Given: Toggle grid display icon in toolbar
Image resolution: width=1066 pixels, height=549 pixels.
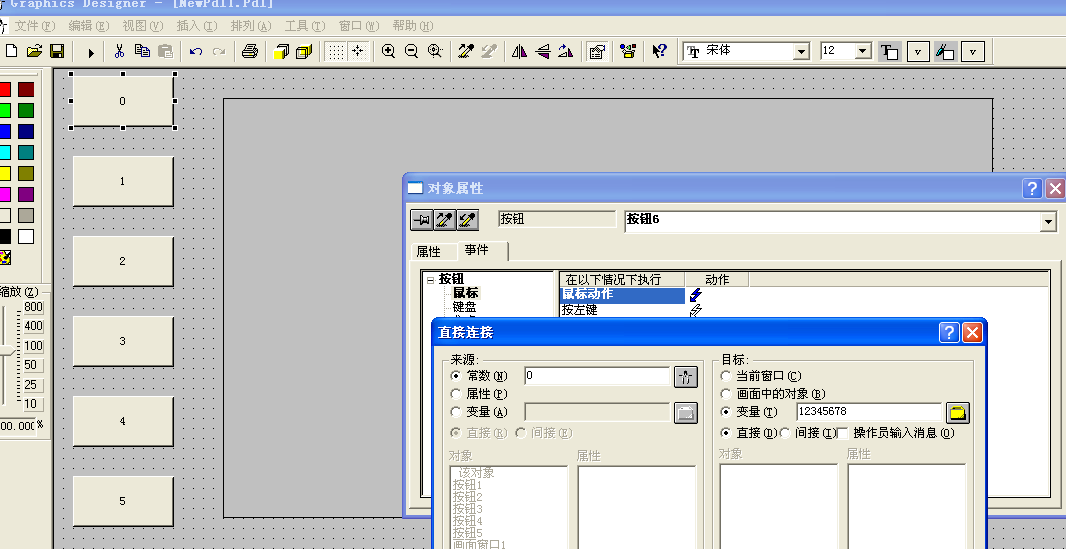Looking at the screenshot, I should [335, 52].
